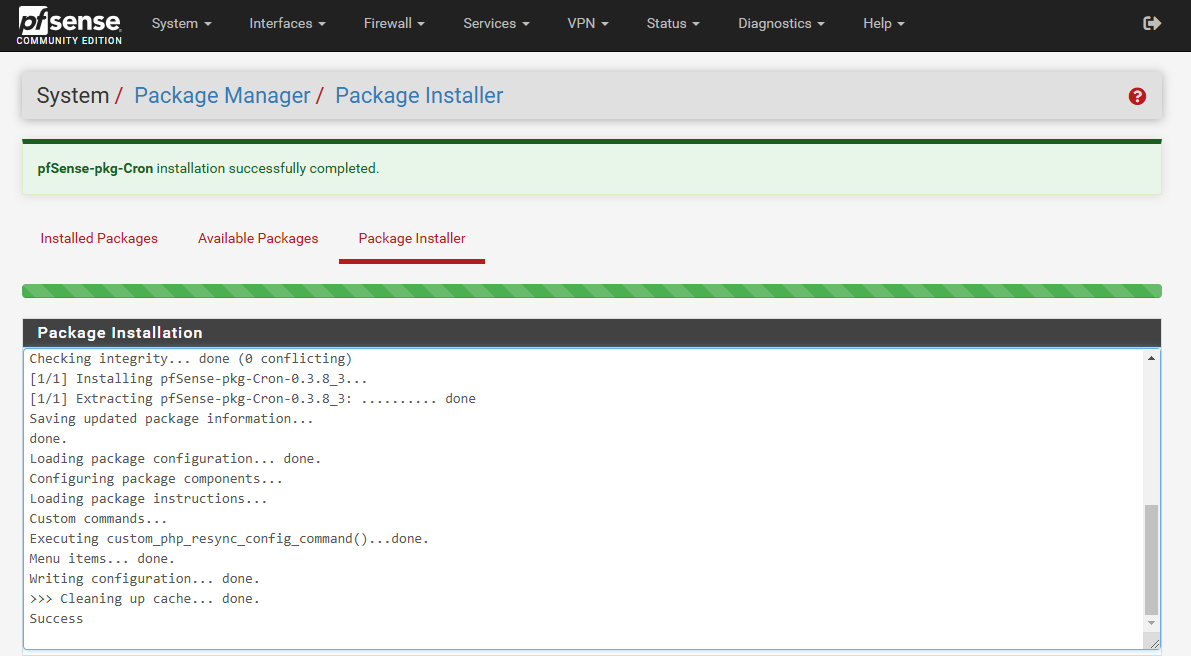Open the Diagnostics dropdown menu
Viewport: 1191px width, 656px height.
[x=782, y=24]
